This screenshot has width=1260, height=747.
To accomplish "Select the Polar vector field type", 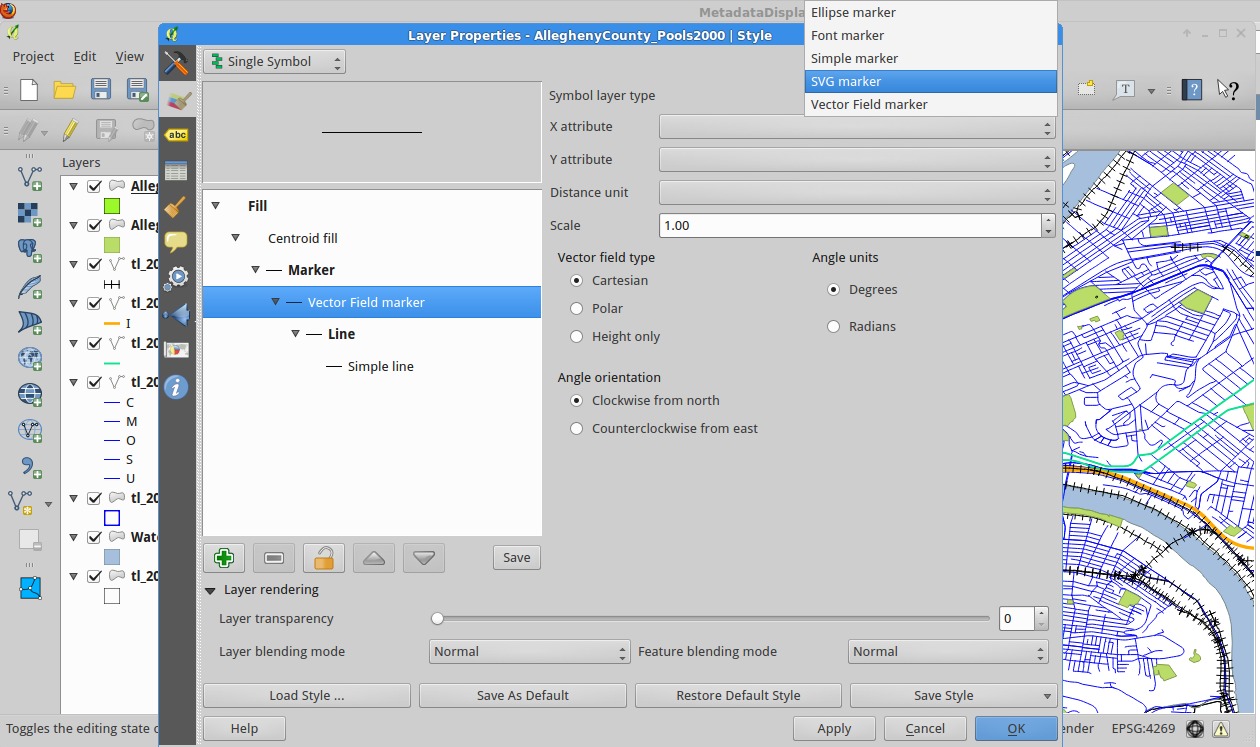I will click(576, 309).
